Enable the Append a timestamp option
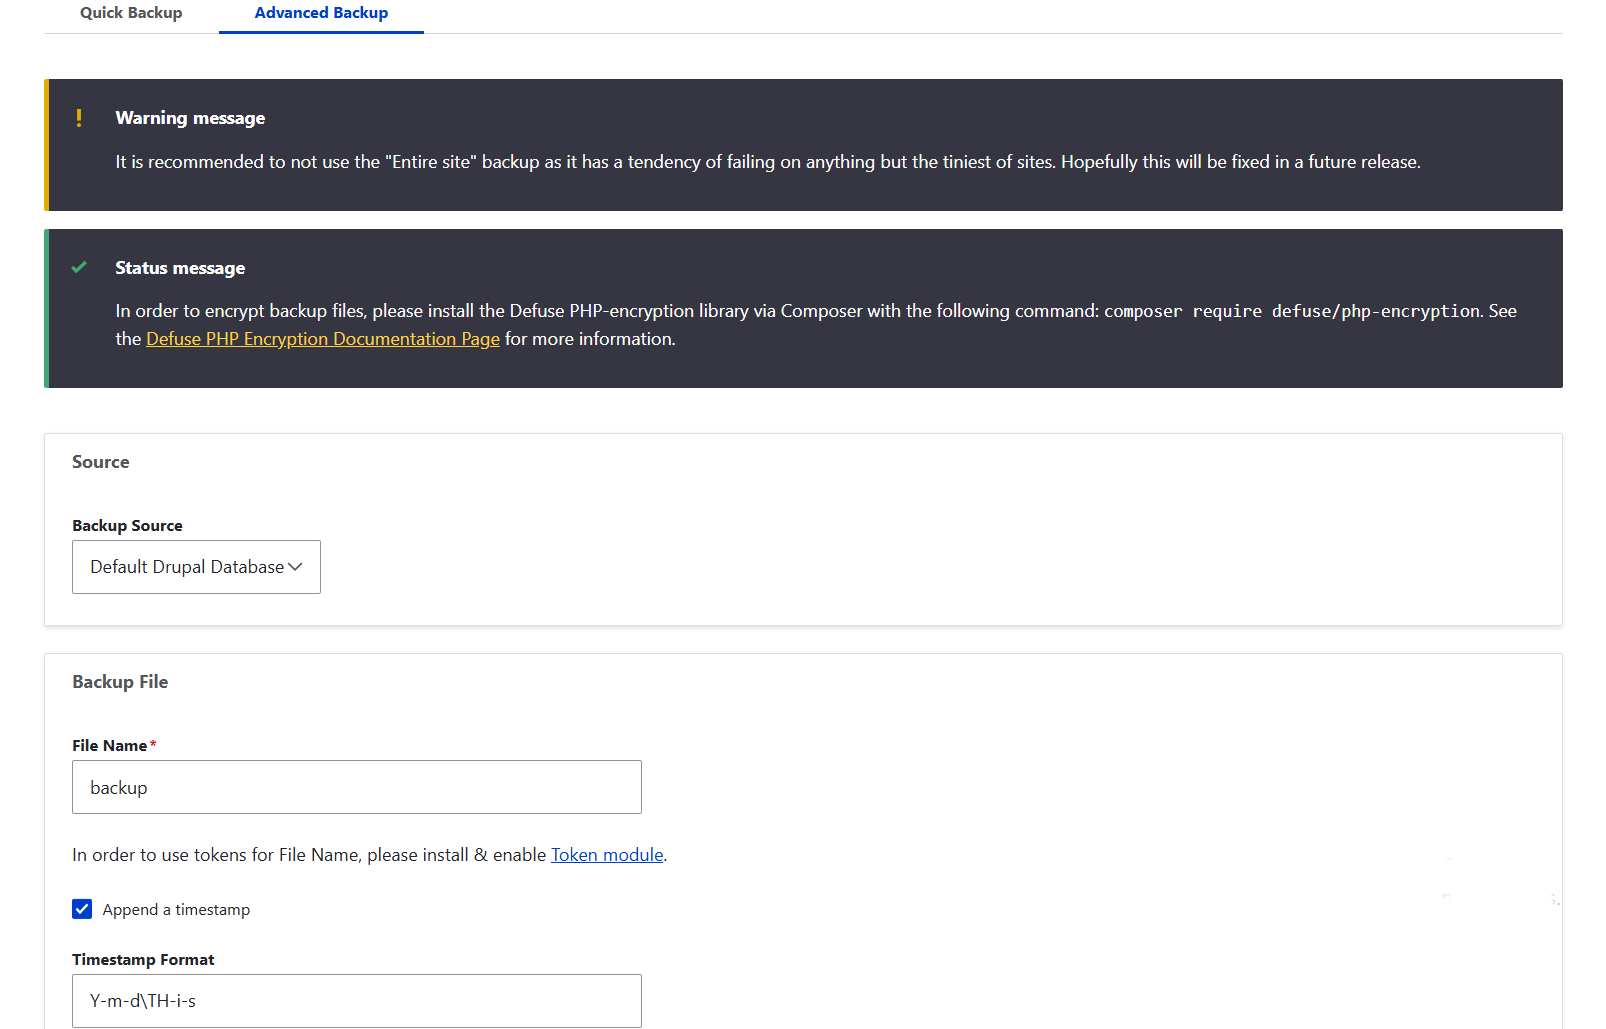The width and height of the screenshot is (1606, 1029). [x=82, y=909]
